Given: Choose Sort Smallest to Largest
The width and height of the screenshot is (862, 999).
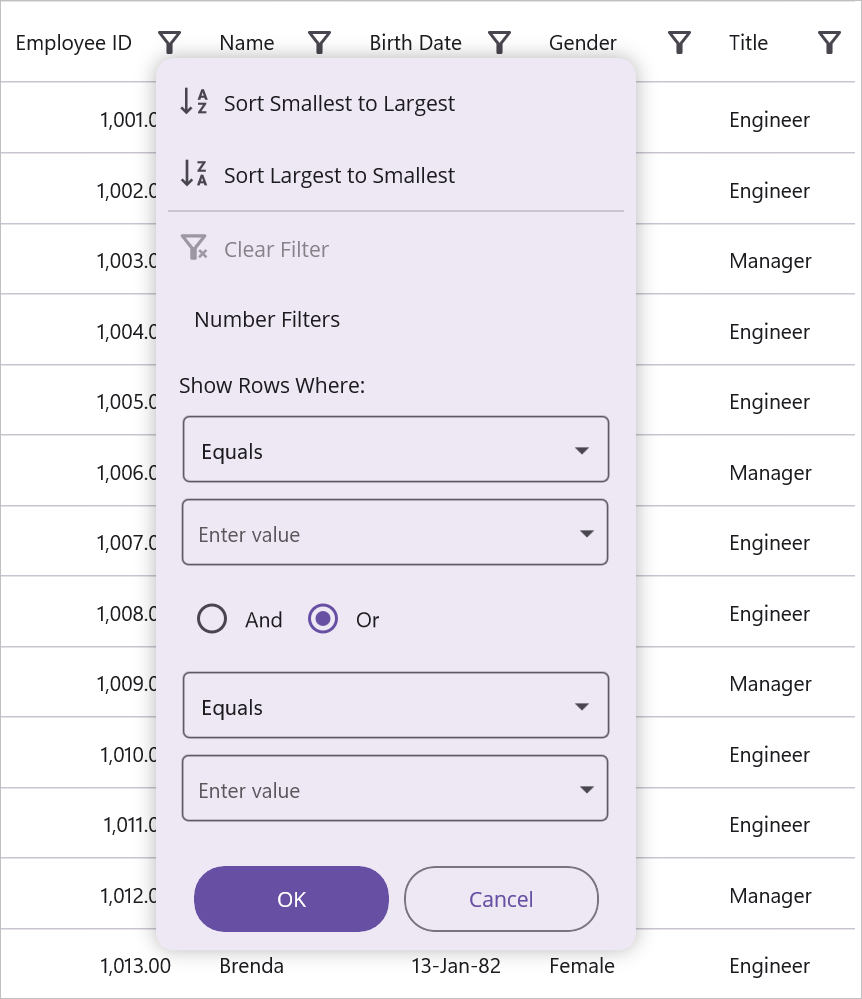Looking at the screenshot, I should tap(340, 102).
